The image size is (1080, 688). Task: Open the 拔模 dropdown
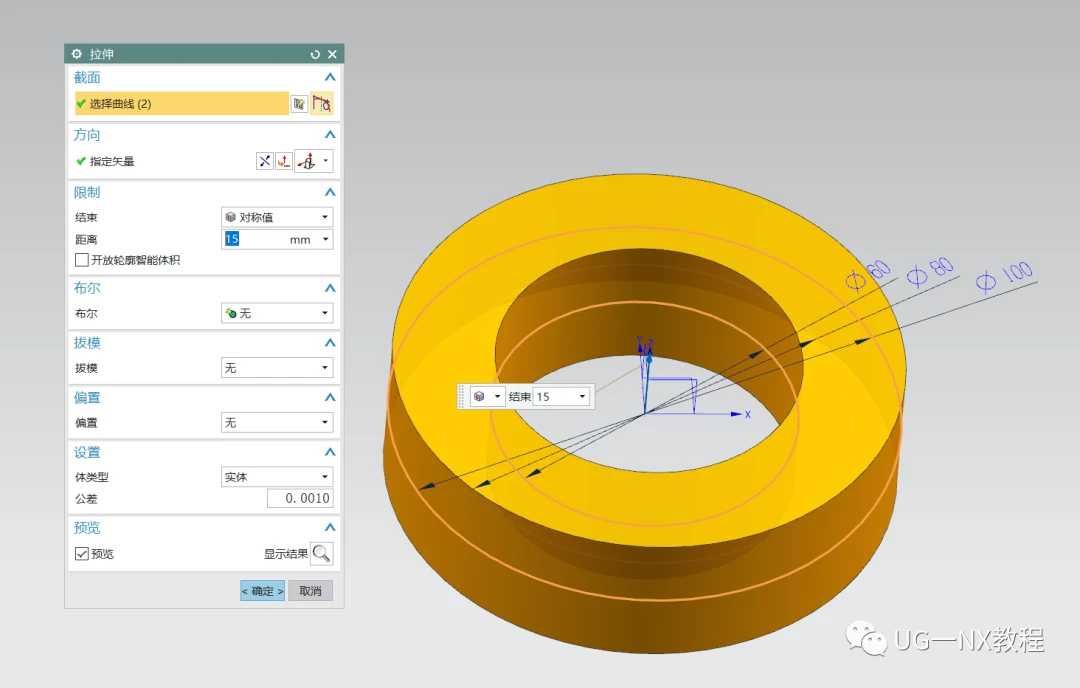tap(277, 368)
